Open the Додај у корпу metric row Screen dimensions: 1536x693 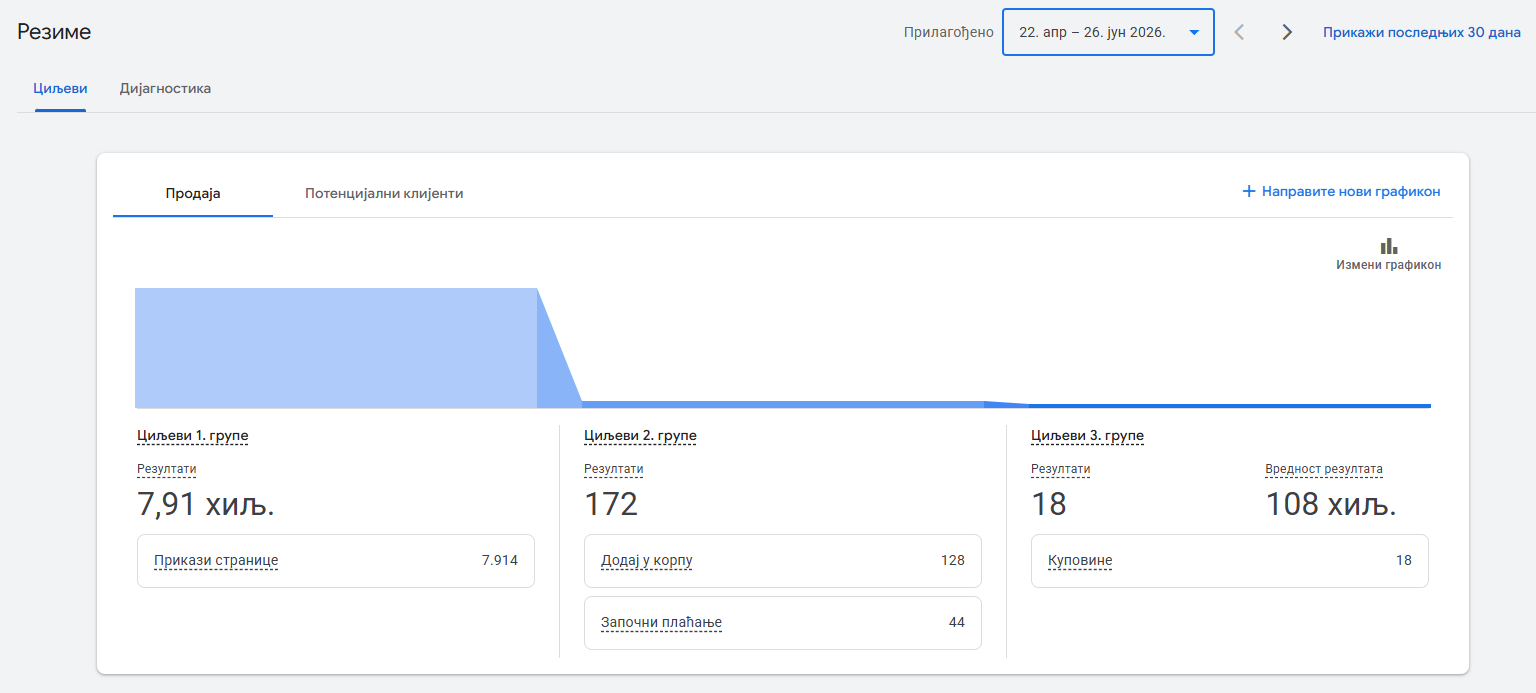(x=783, y=561)
